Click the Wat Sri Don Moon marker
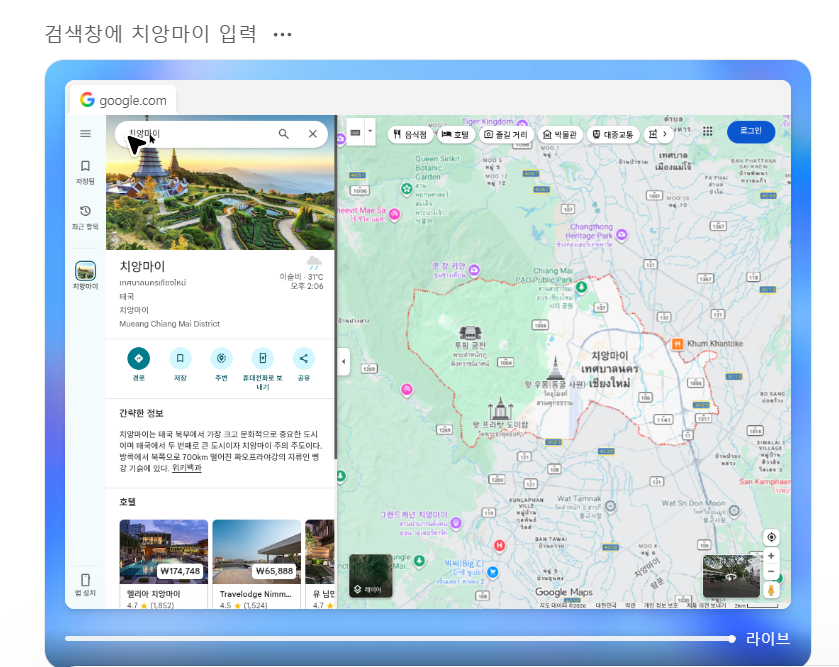The image size is (839, 667). (734, 511)
